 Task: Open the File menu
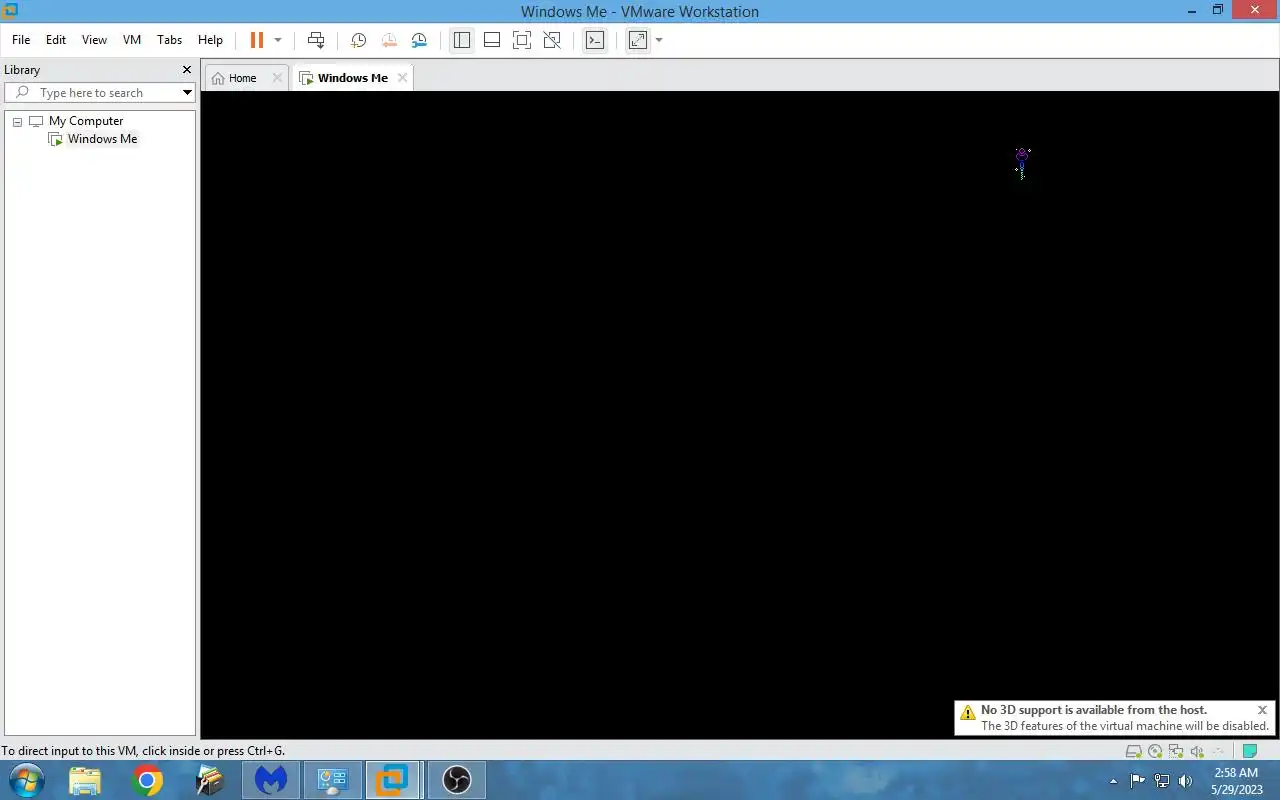pyautogui.click(x=21, y=40)
